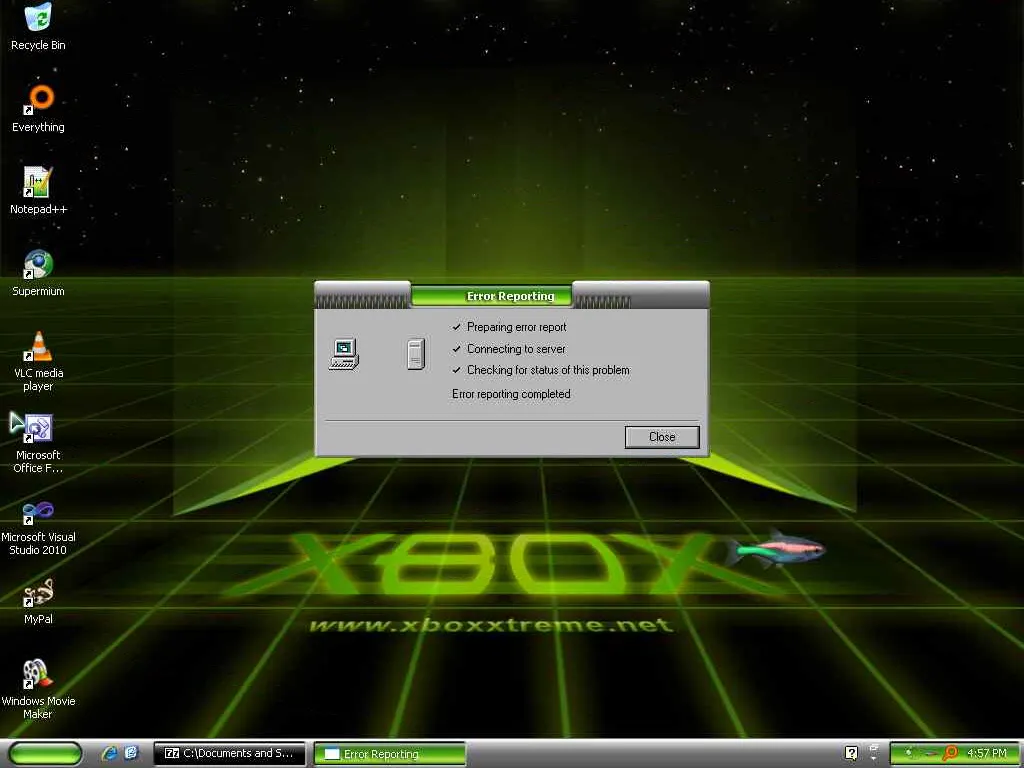Click the Error Reporting title bar

pos(511,295)
